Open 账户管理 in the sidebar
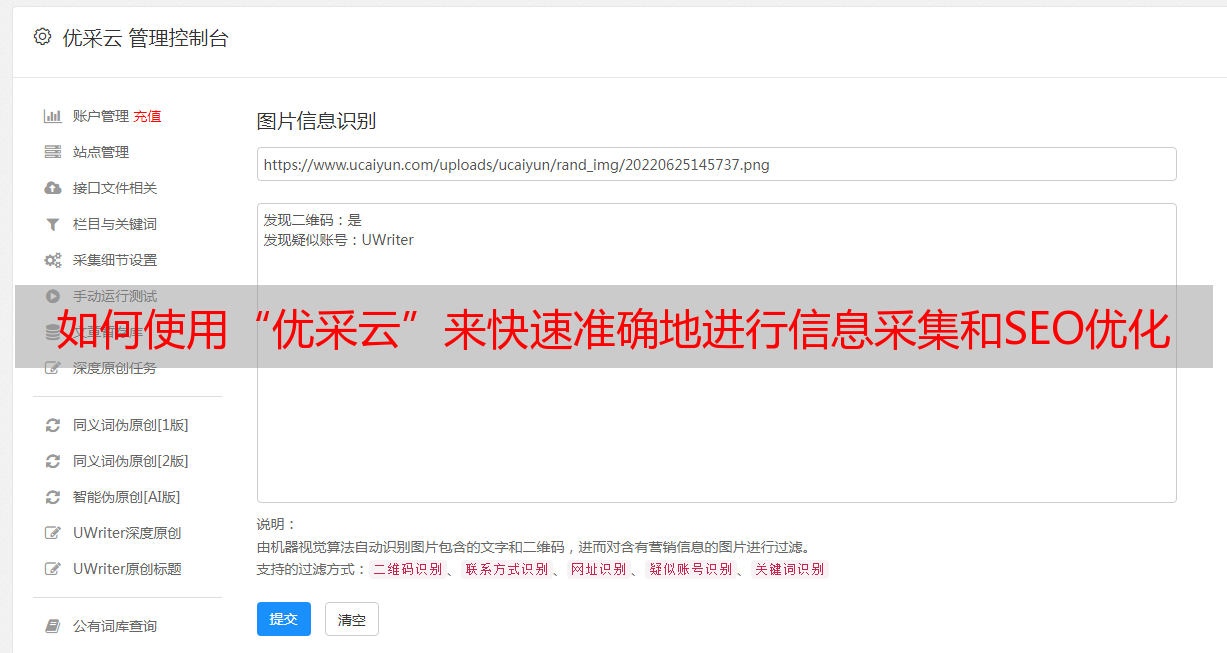 click(x=101, y=116)
